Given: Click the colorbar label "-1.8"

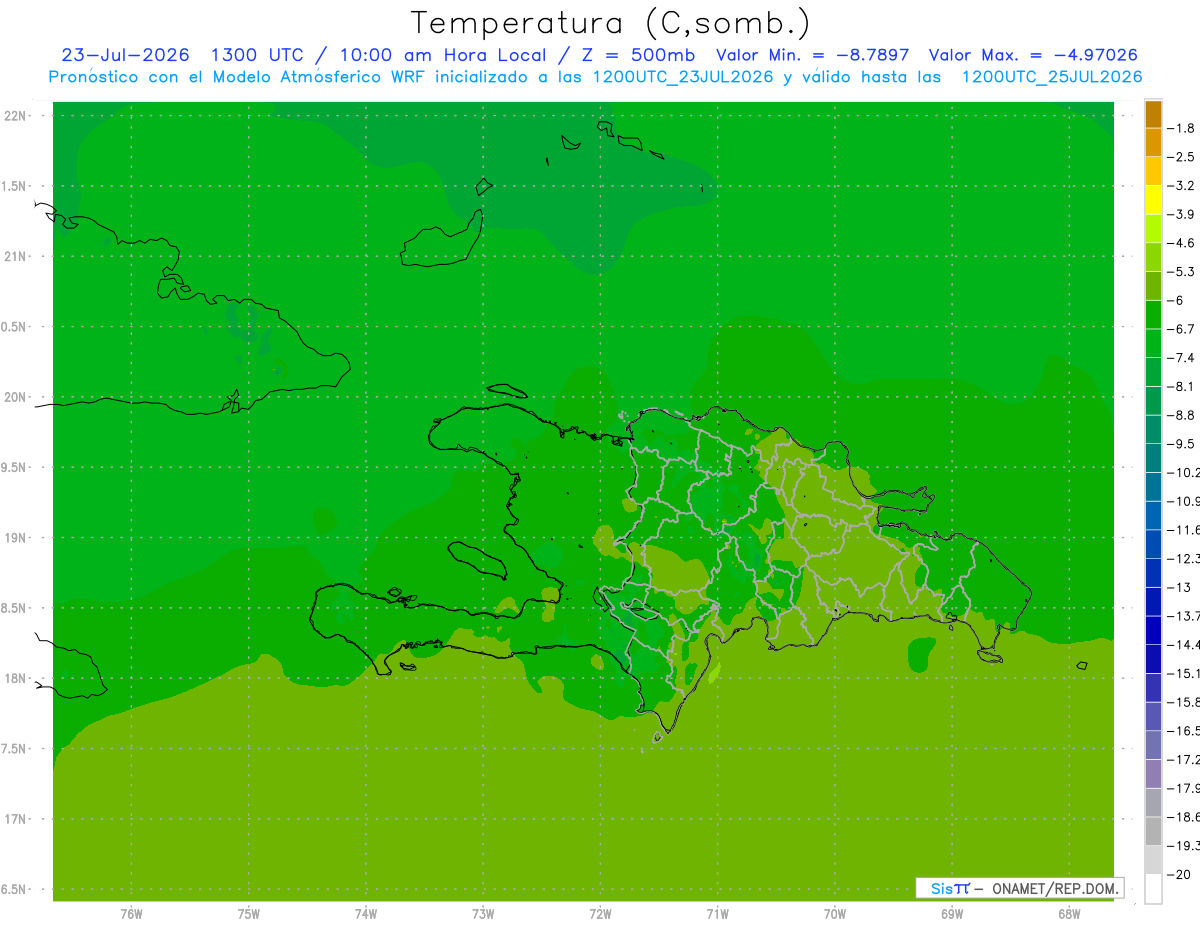Looking at the screenshot, I should click(x=1181, y=129).
